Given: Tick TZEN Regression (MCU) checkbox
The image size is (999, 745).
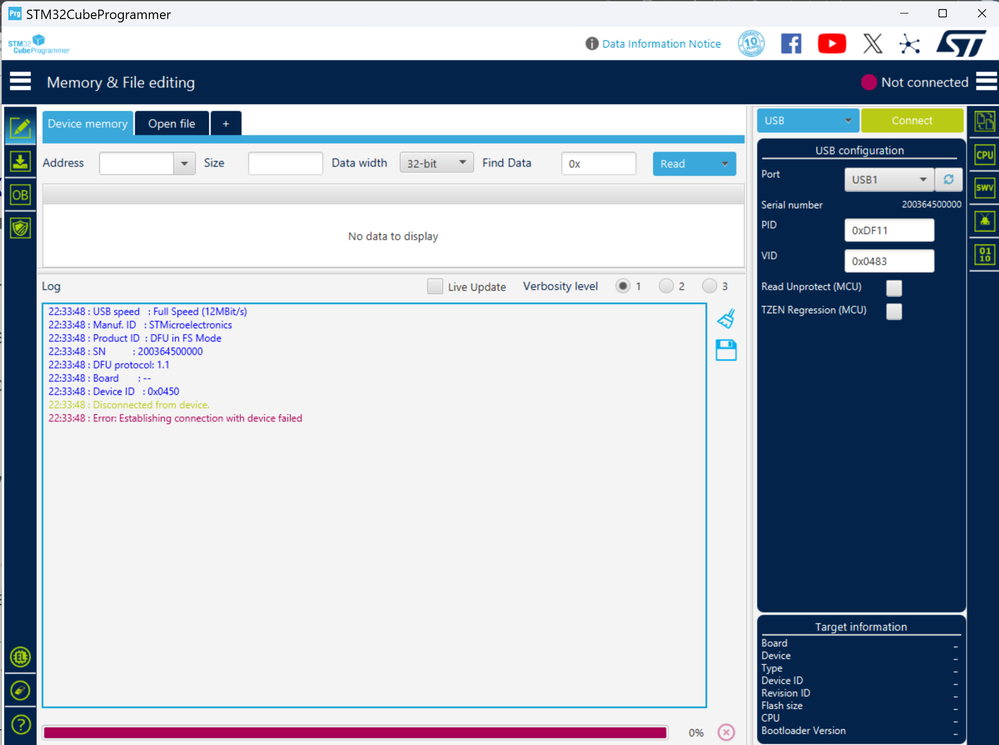Looking at the screenshot, I should [x=894, y=311].
